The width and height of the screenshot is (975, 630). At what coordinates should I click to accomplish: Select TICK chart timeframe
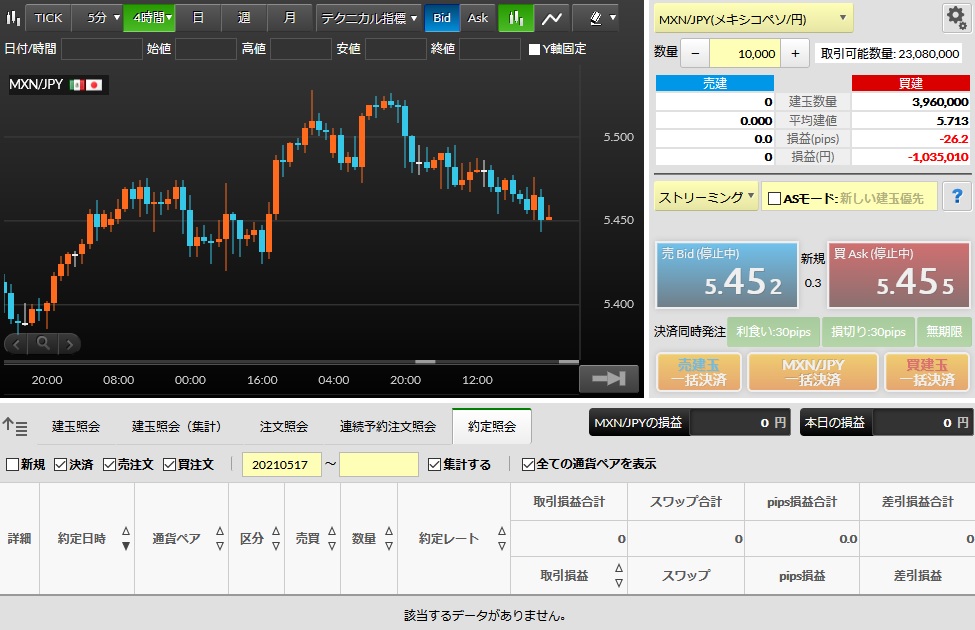49,18
